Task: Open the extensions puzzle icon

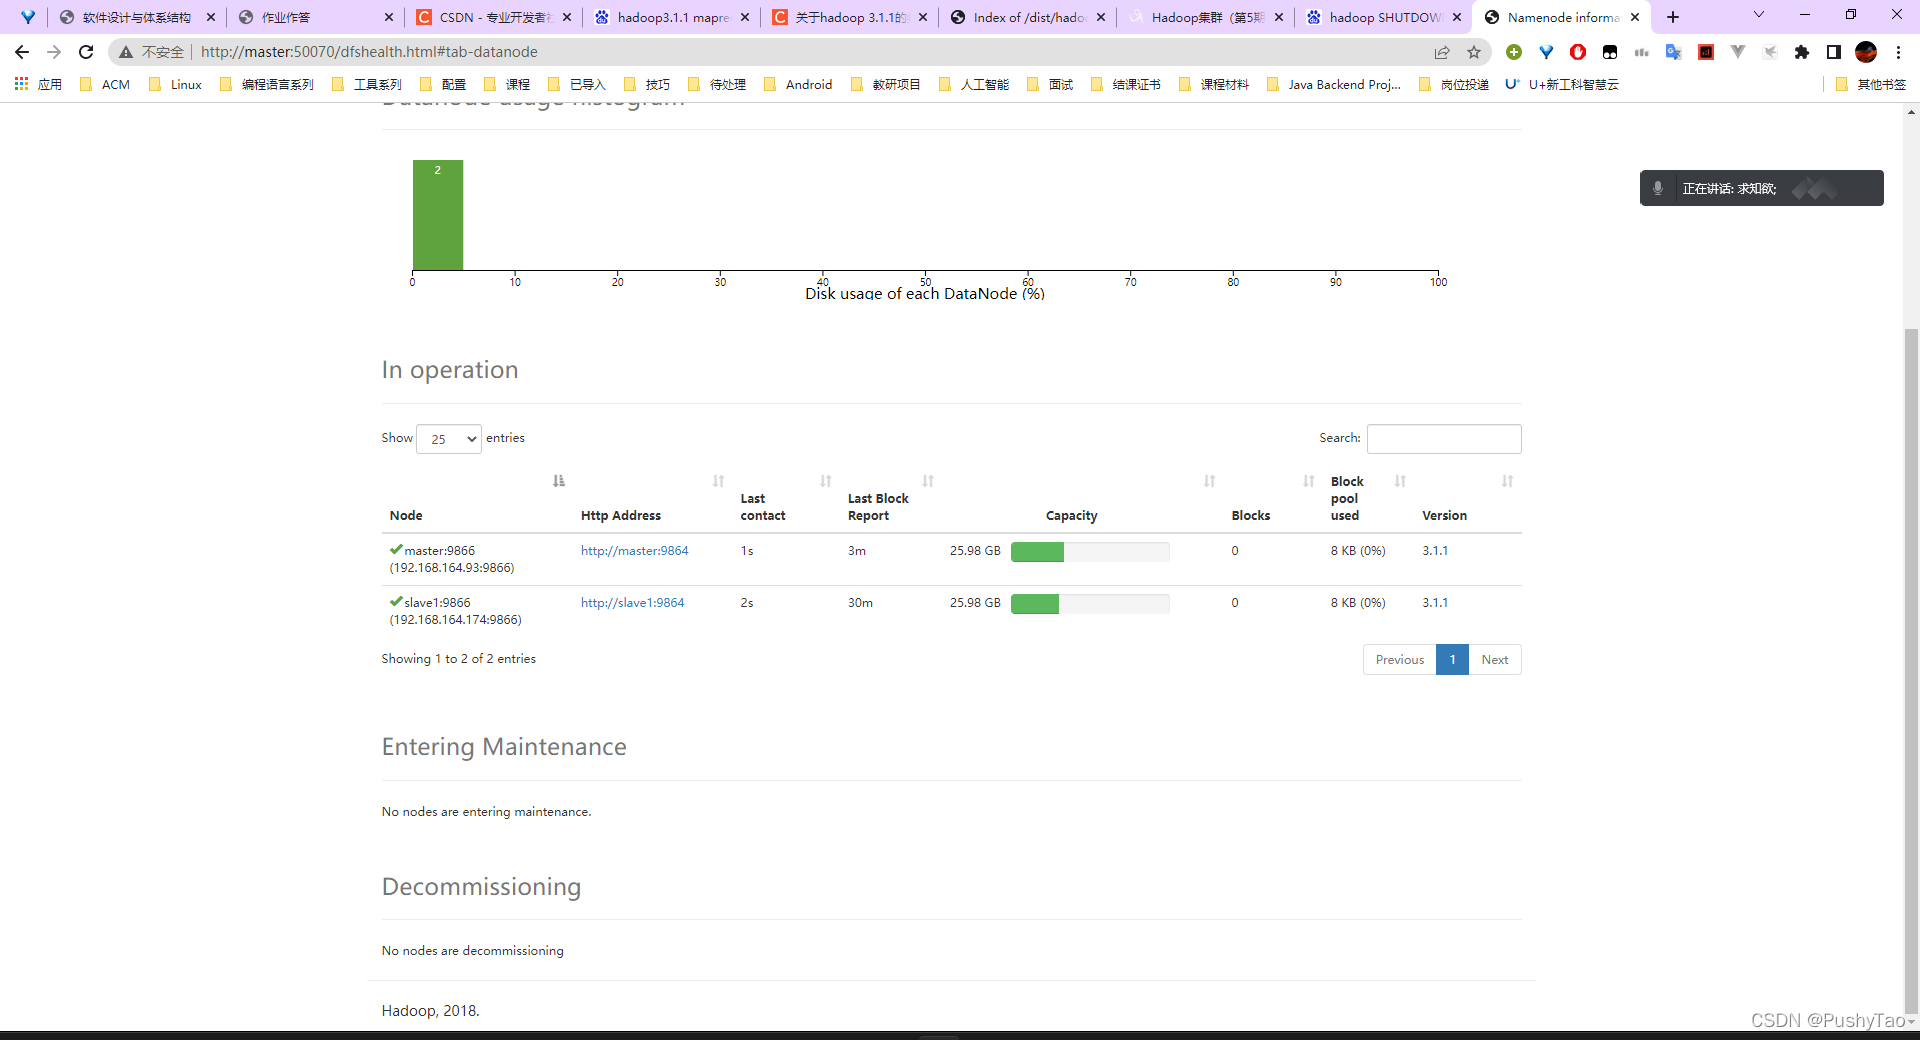Action: tap(1802, 52)
